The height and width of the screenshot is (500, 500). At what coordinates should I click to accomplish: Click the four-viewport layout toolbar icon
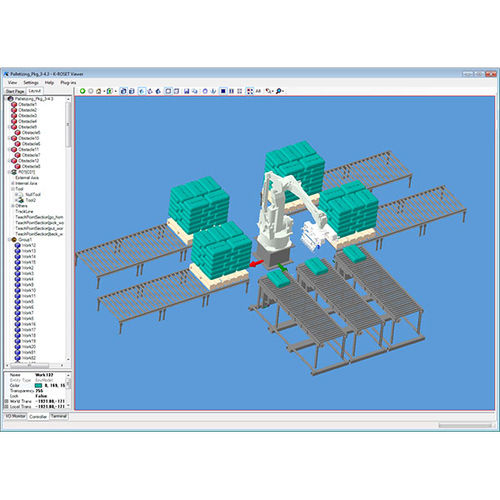click(239, 91)
